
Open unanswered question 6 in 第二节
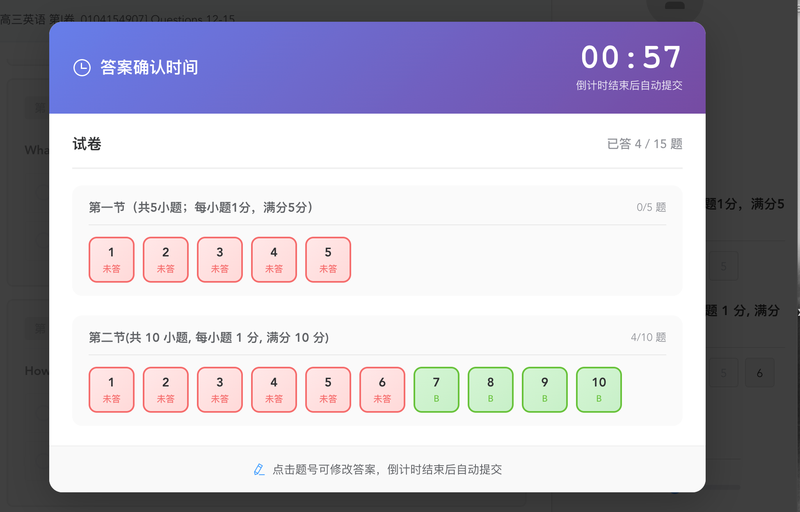coord(382,390)
